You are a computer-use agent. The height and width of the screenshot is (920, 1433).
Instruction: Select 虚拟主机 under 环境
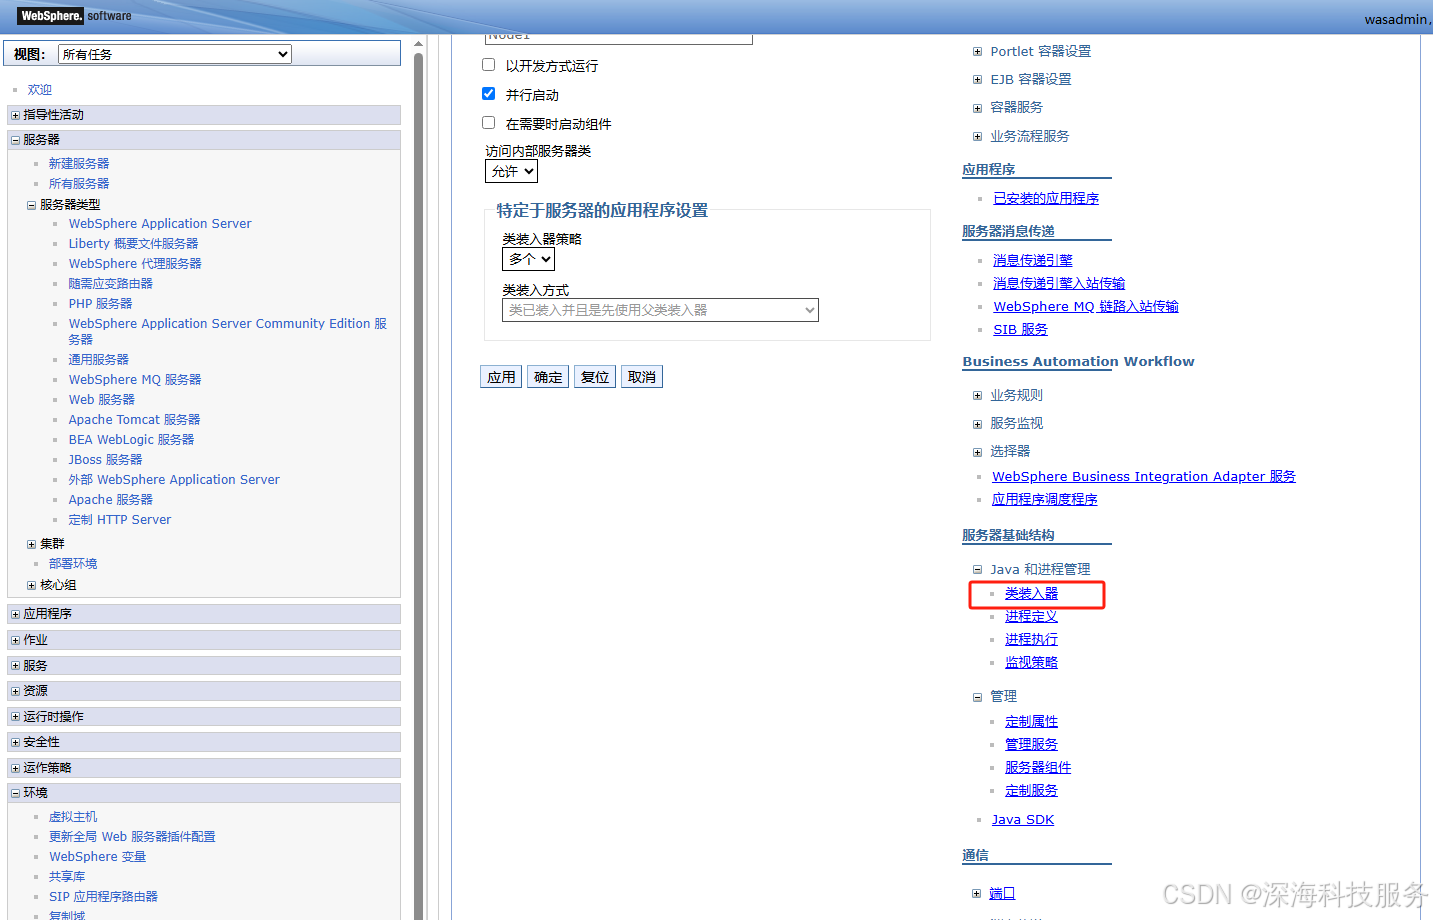tap(73, 817)
